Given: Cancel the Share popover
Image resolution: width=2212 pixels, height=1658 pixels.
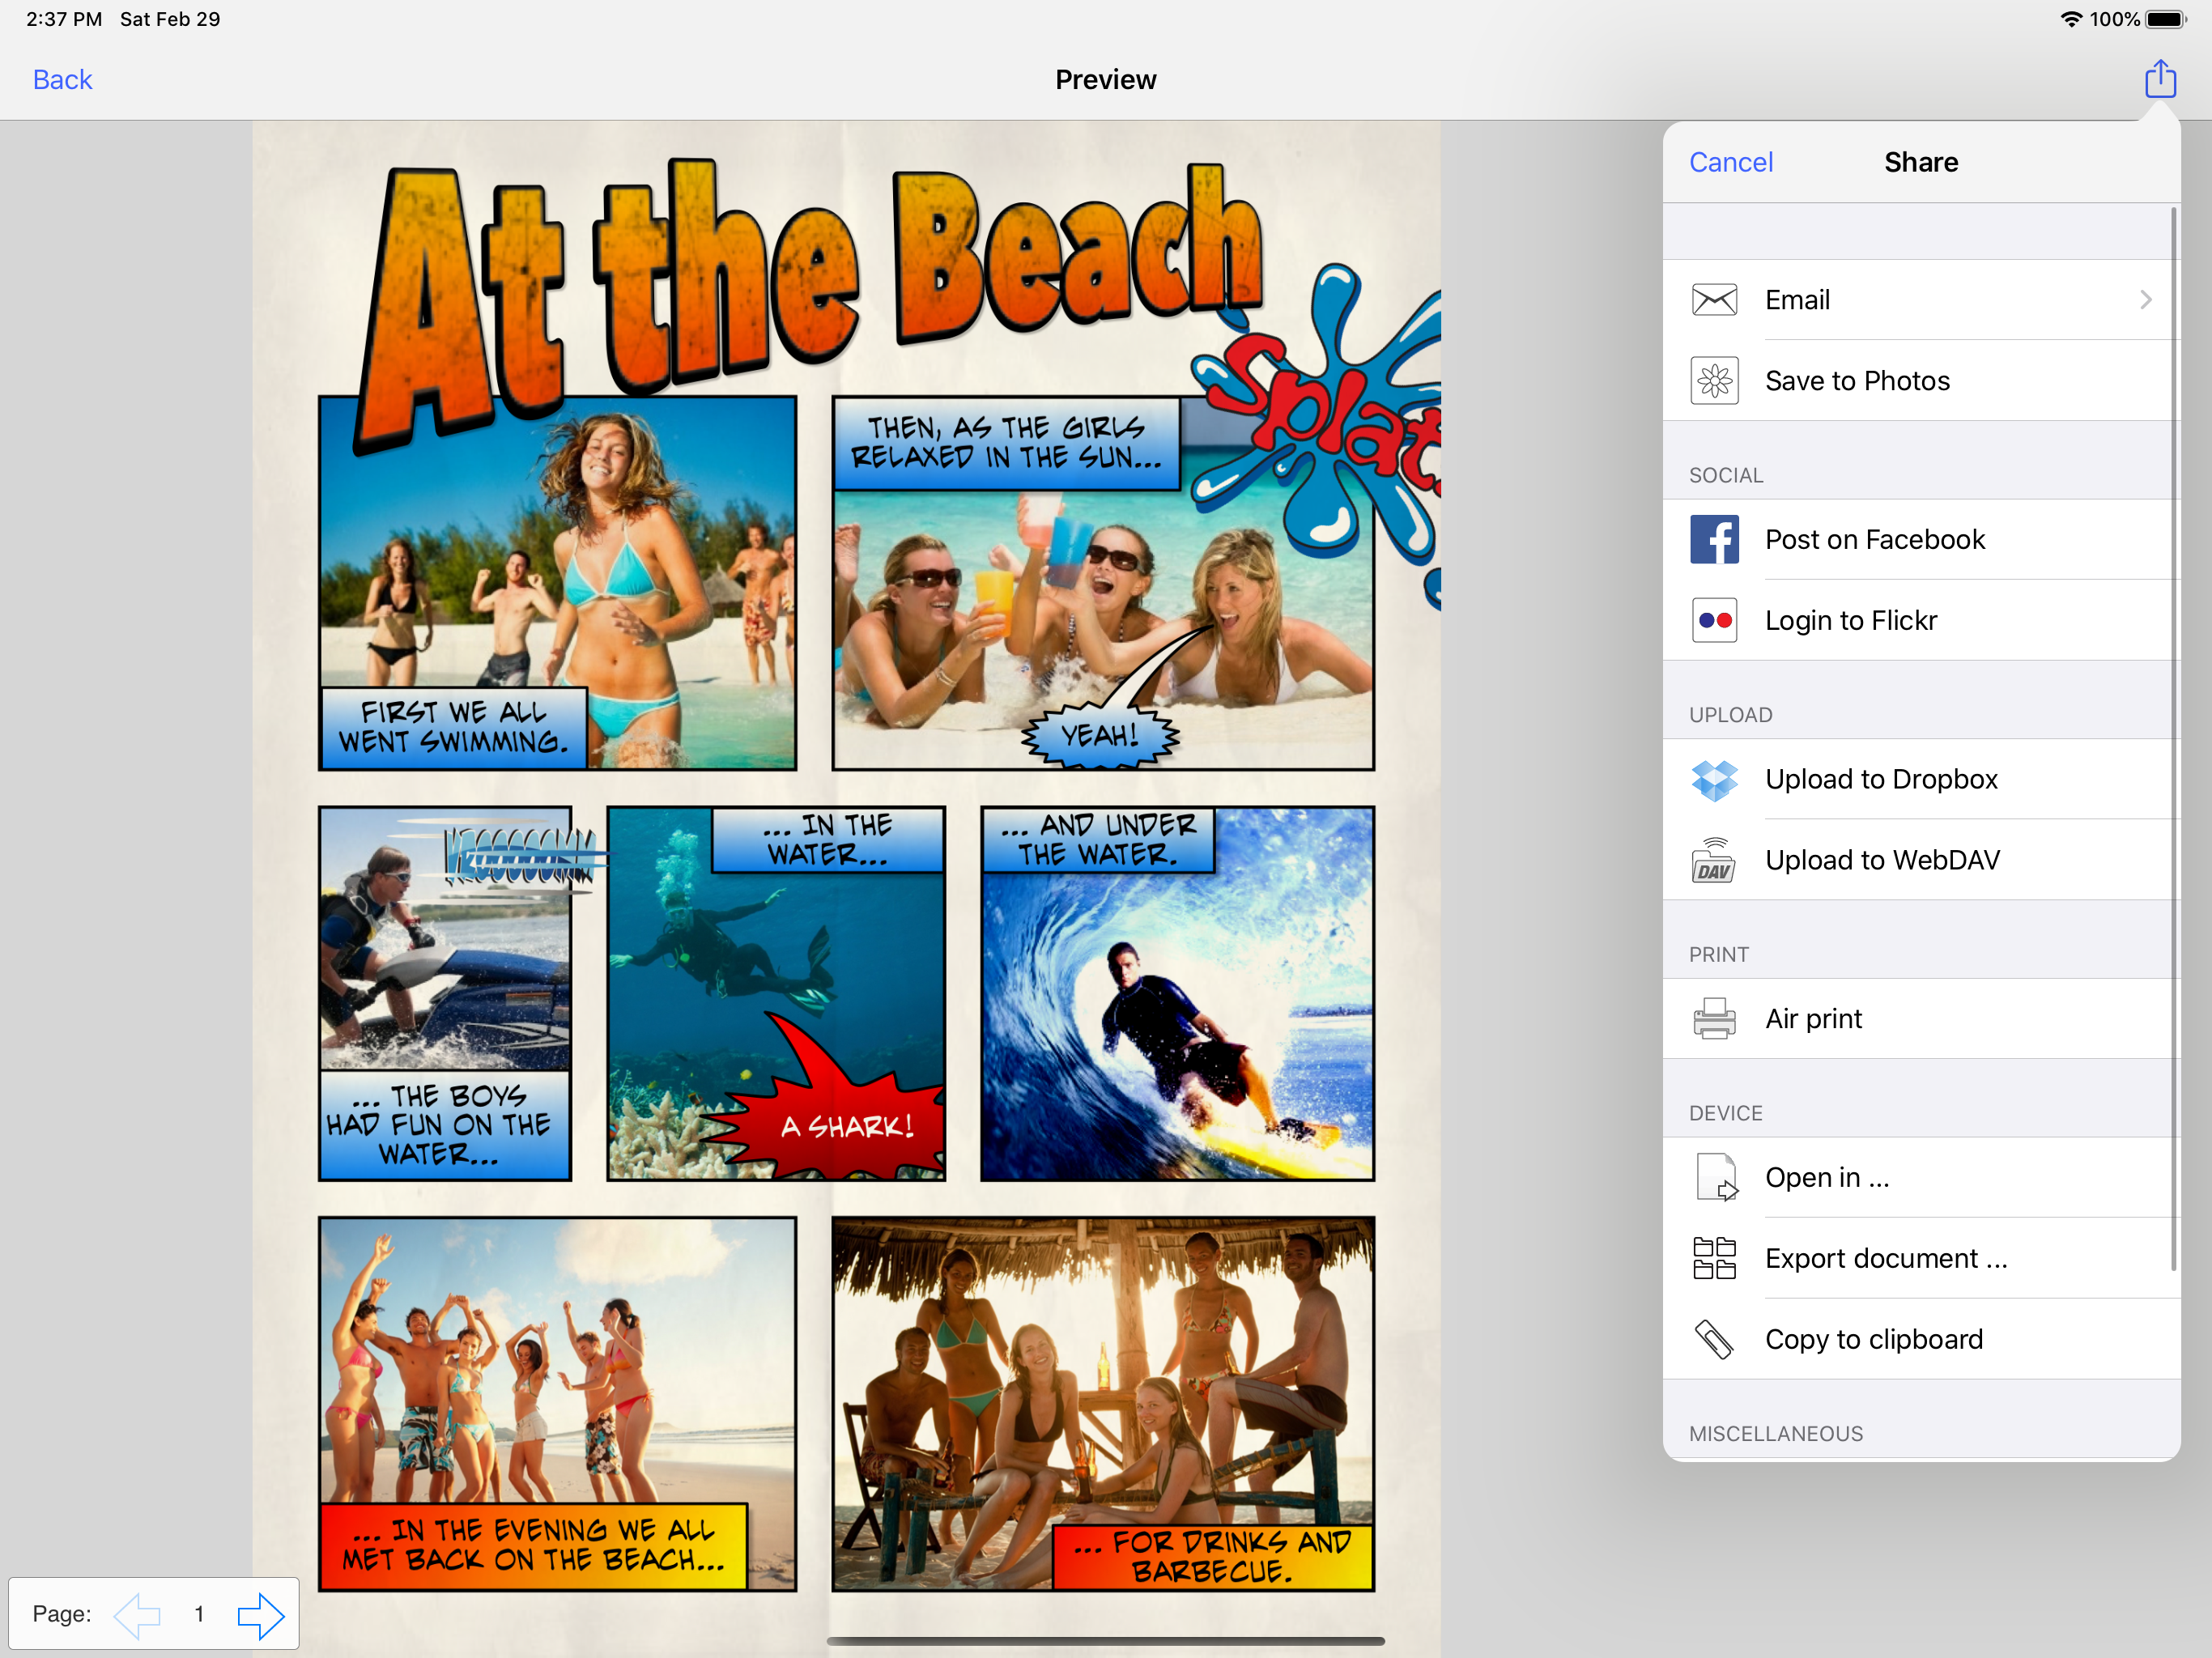Looking at the screenshot, I should click(1730, 162).
